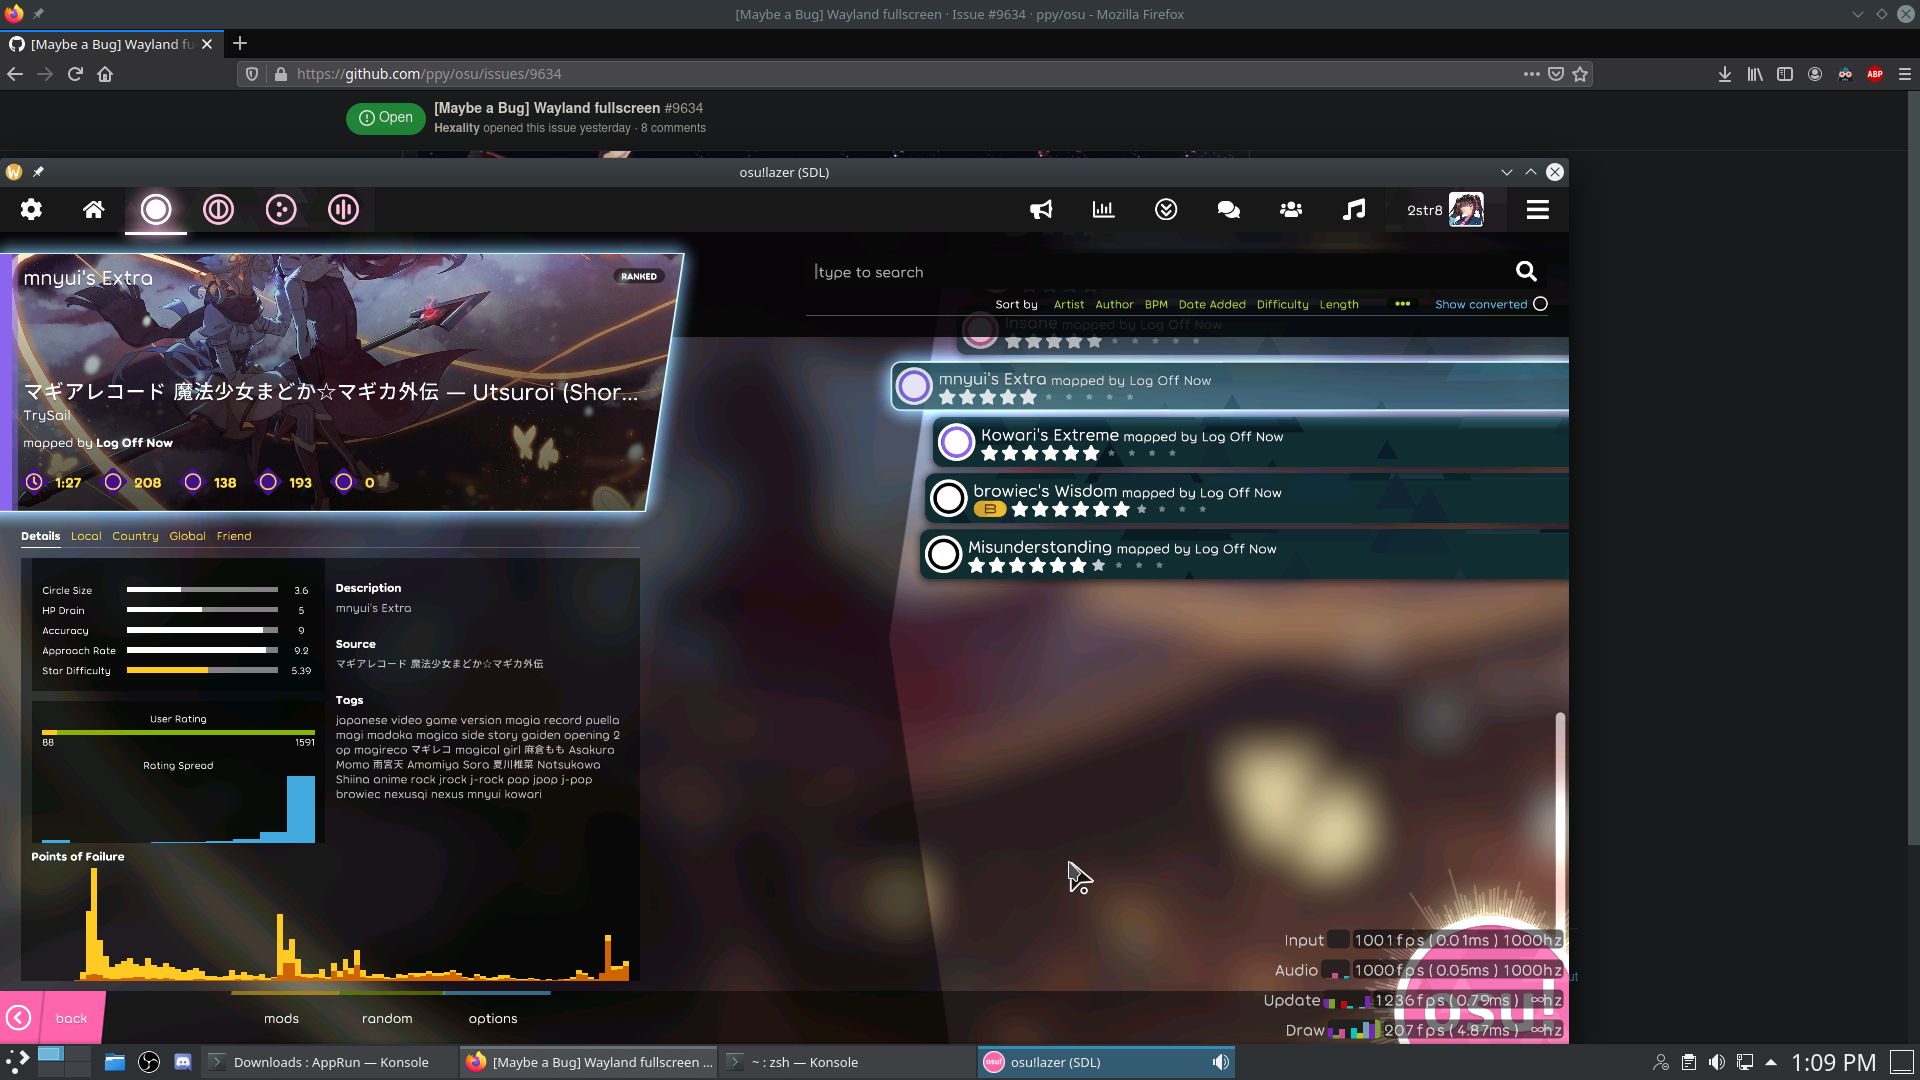Image resolution: width=1920 pixels, height=1080 pixels.
Task: Open the music player note icon
Action: [x=1353, y=210]
